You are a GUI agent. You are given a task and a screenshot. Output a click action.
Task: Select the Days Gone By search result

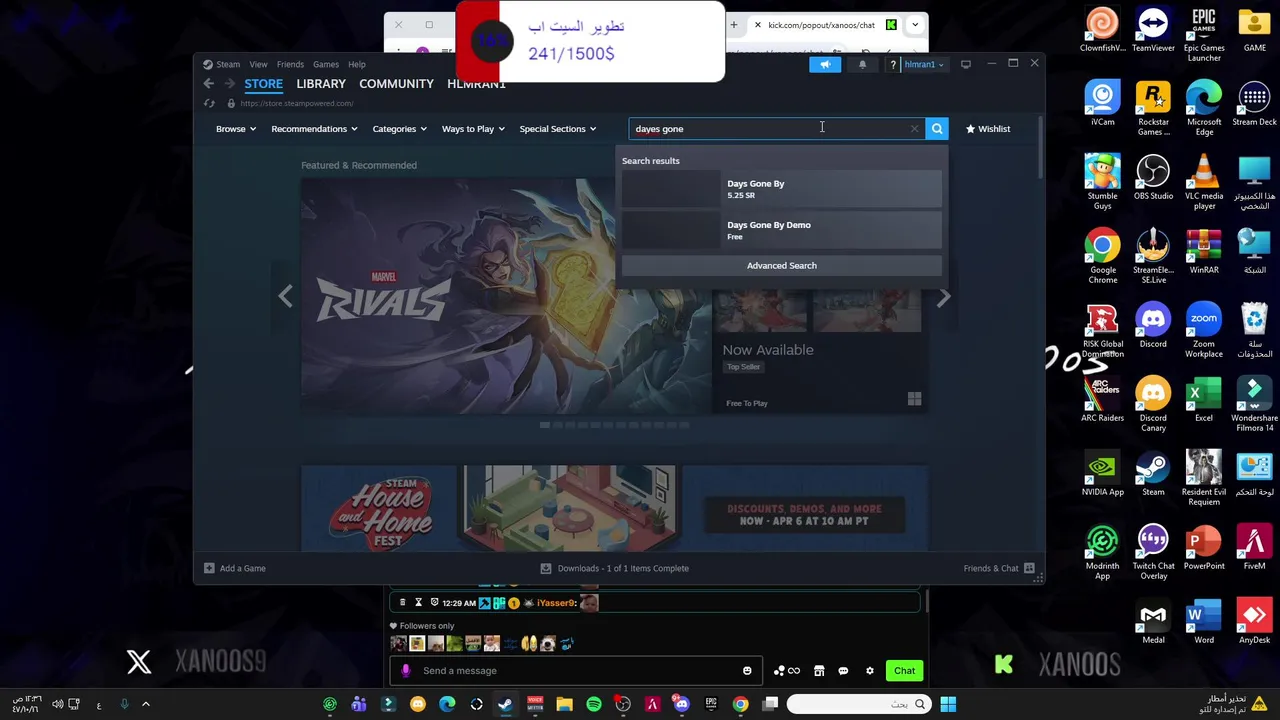782,189
